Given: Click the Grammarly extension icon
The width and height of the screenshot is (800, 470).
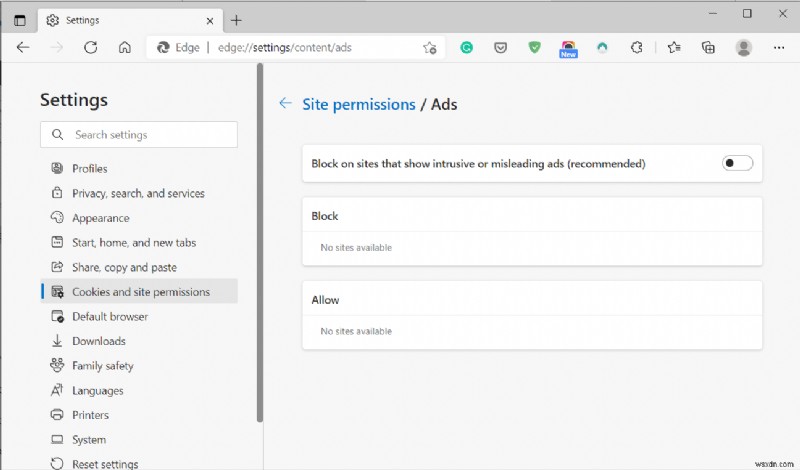Looking at the screenshot, I should pos(466,47).
